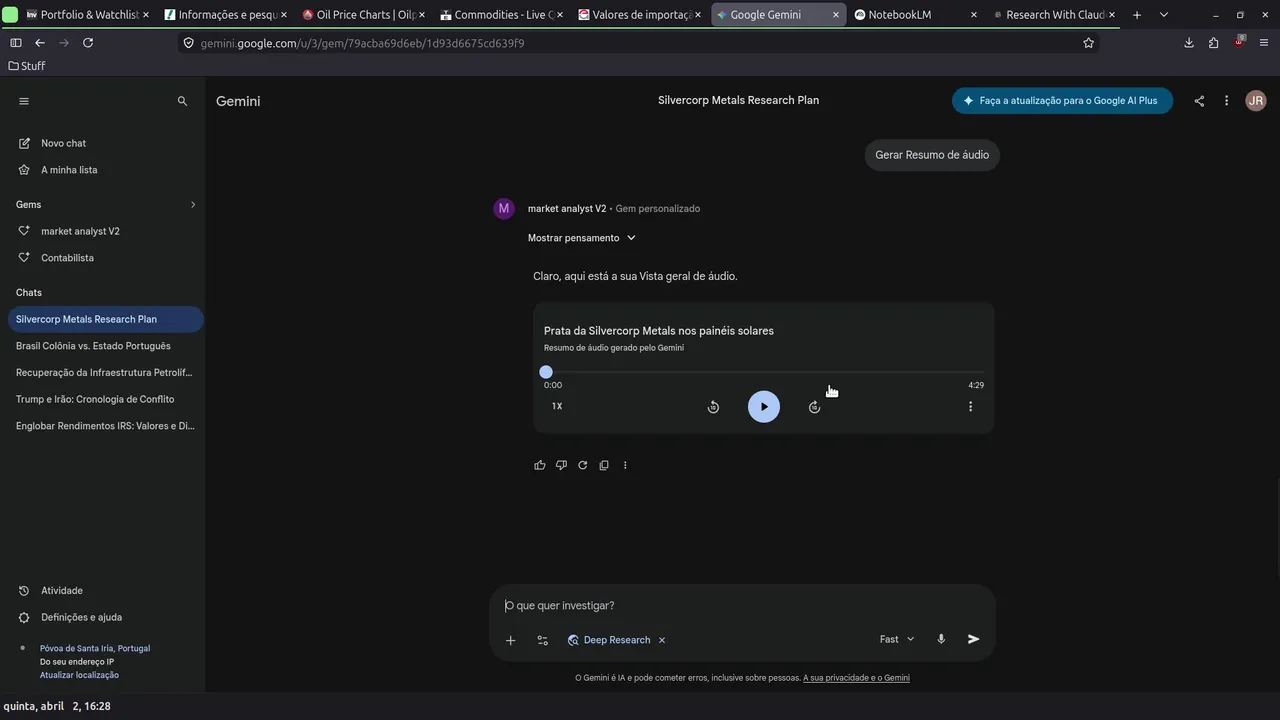Image resolution: width=1280 pixels, height=720 pixels.
Task: Open the Commodities - Live tab
Action: click(x=502, y=15)
